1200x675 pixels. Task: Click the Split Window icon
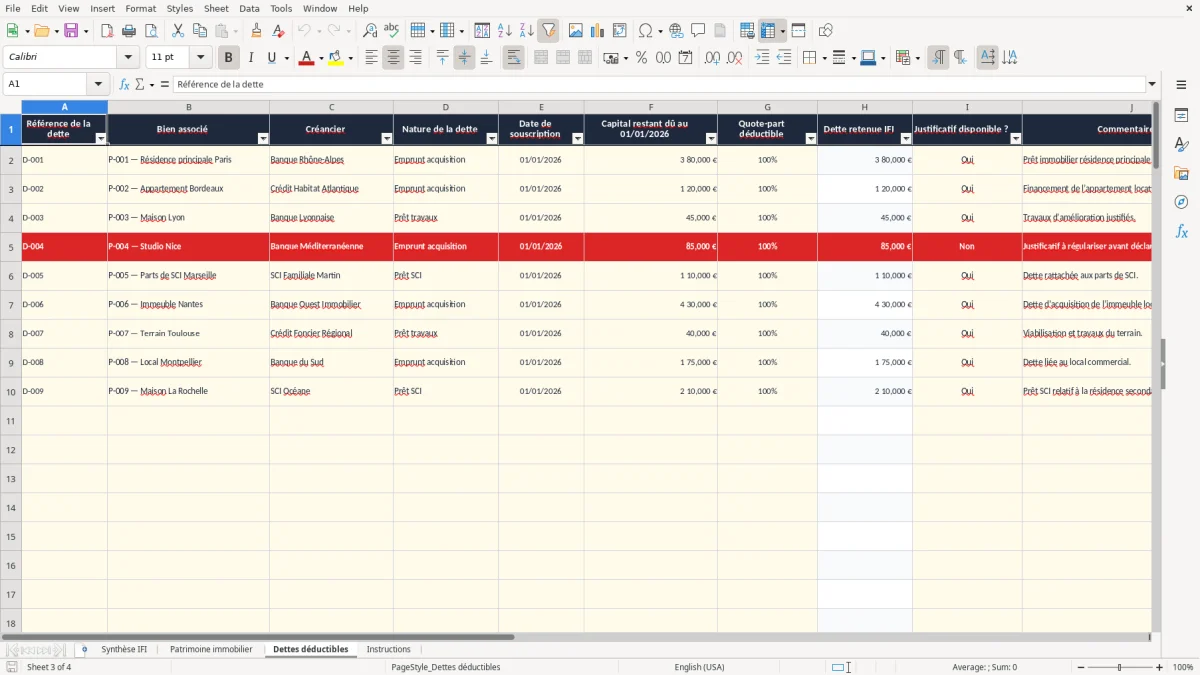pos(799,31)
